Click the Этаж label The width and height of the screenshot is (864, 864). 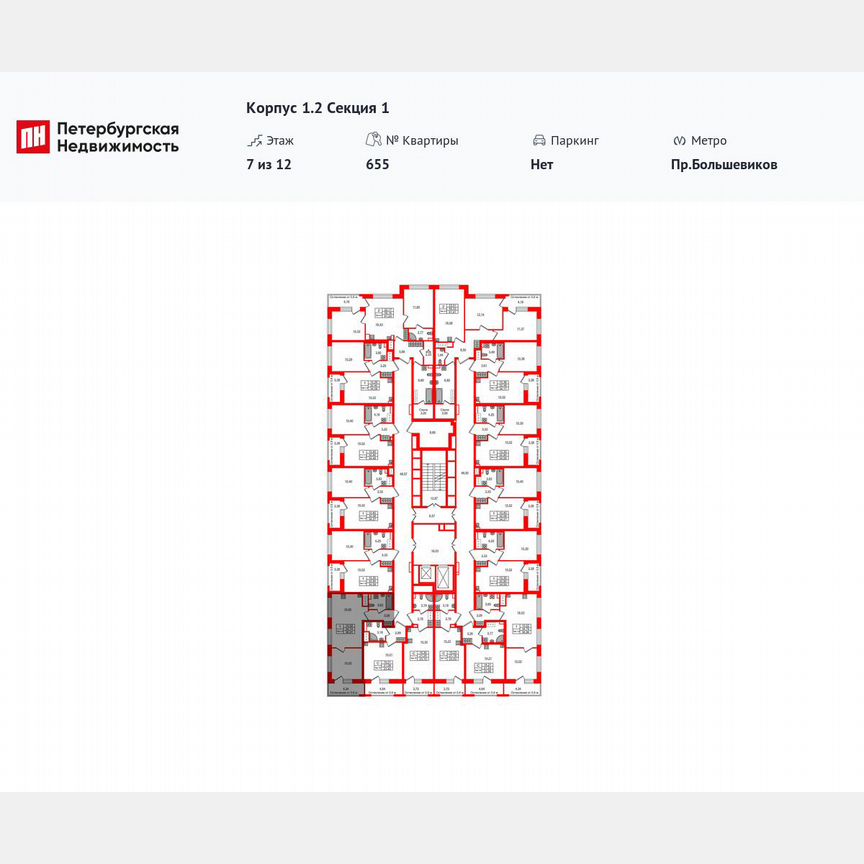(280, 141)
